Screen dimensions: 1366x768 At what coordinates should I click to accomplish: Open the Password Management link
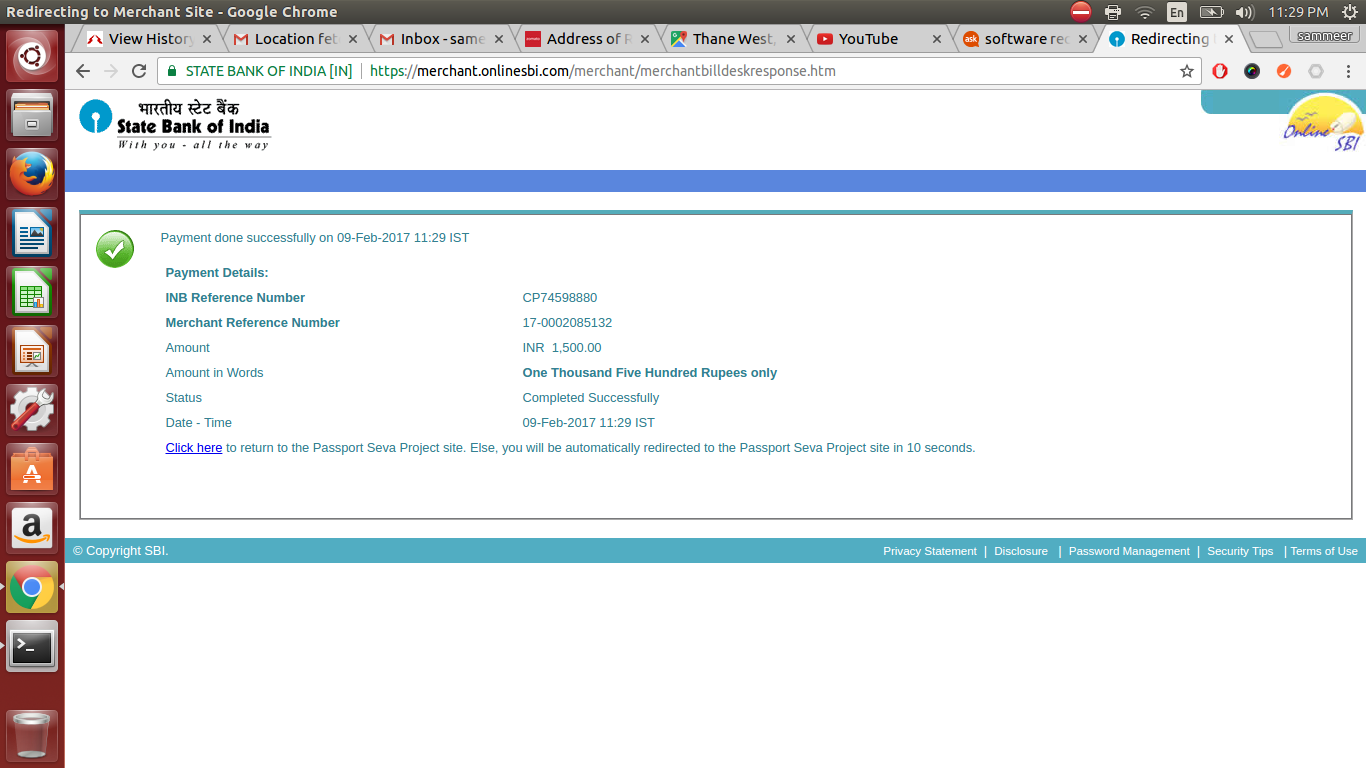1129,551
